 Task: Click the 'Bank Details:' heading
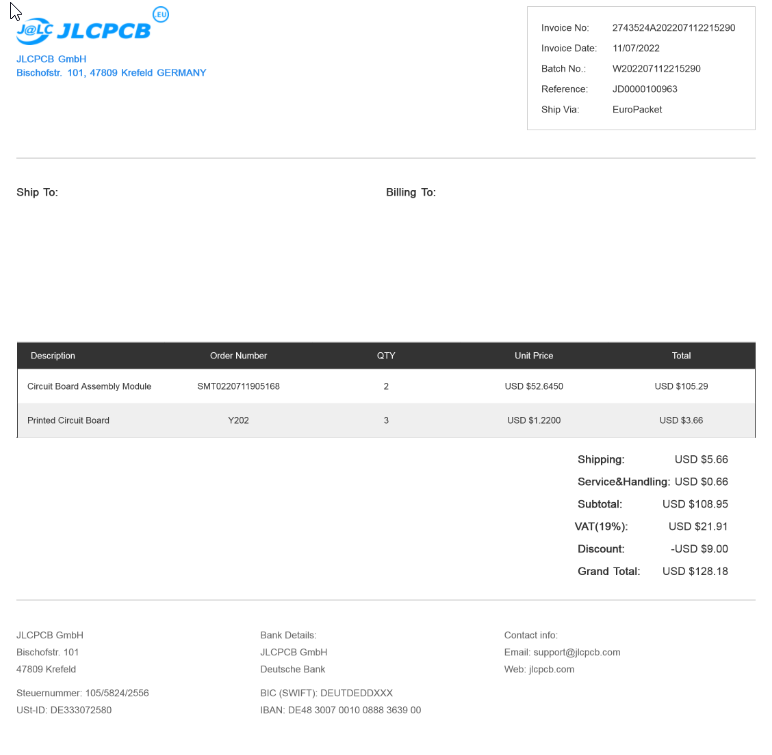pyautogui.click(x=288, y=635)
